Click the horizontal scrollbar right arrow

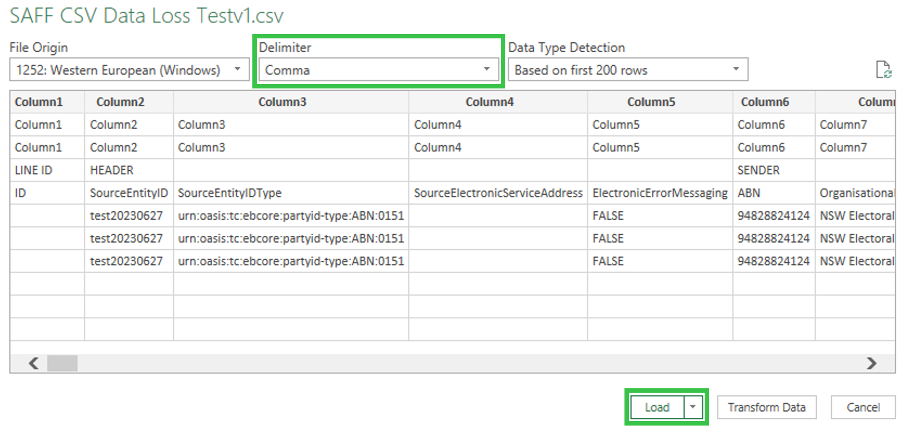871,363
